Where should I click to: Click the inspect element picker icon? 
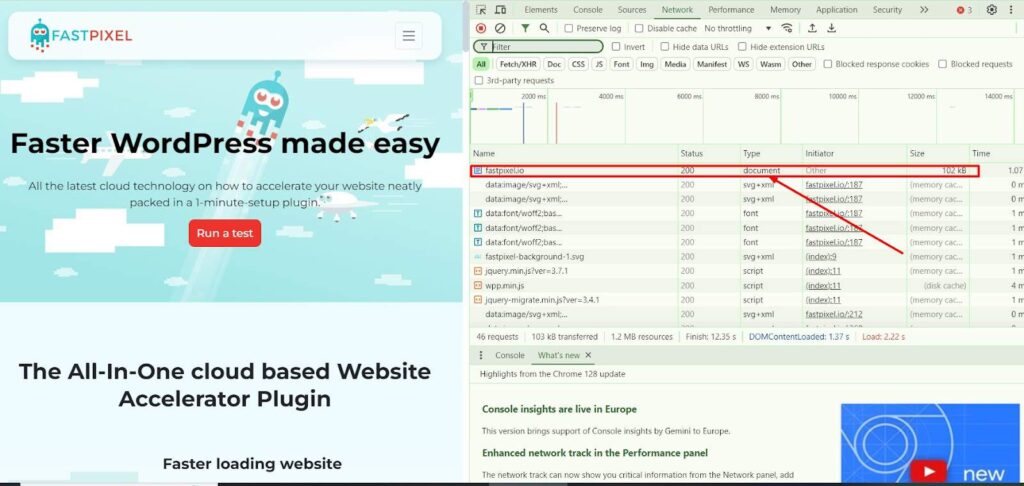coord(482,10)
